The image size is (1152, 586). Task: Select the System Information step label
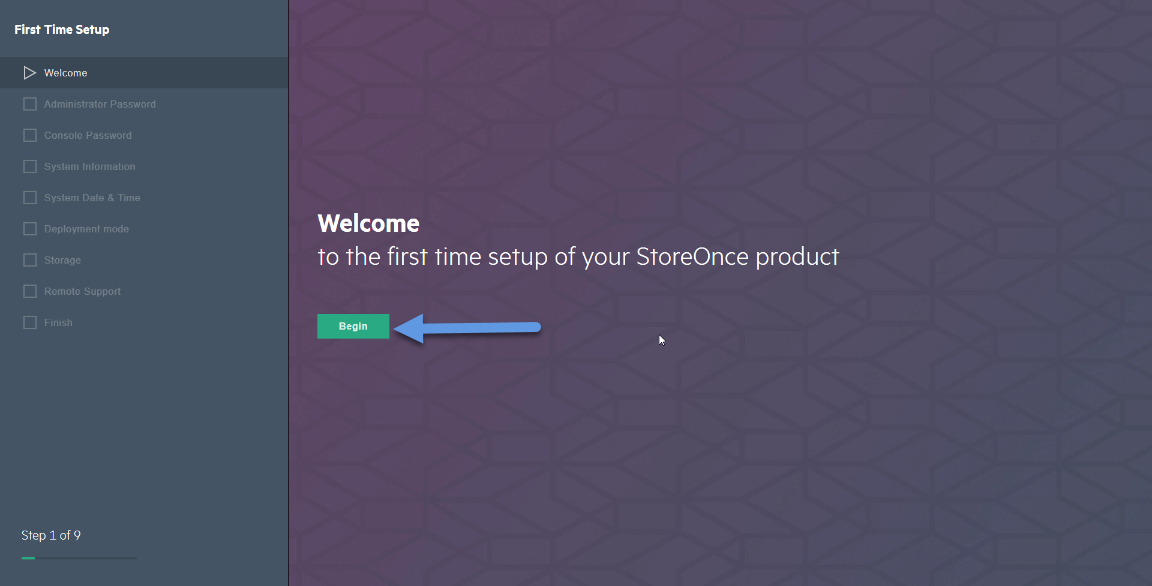click(x=90, y=167)
